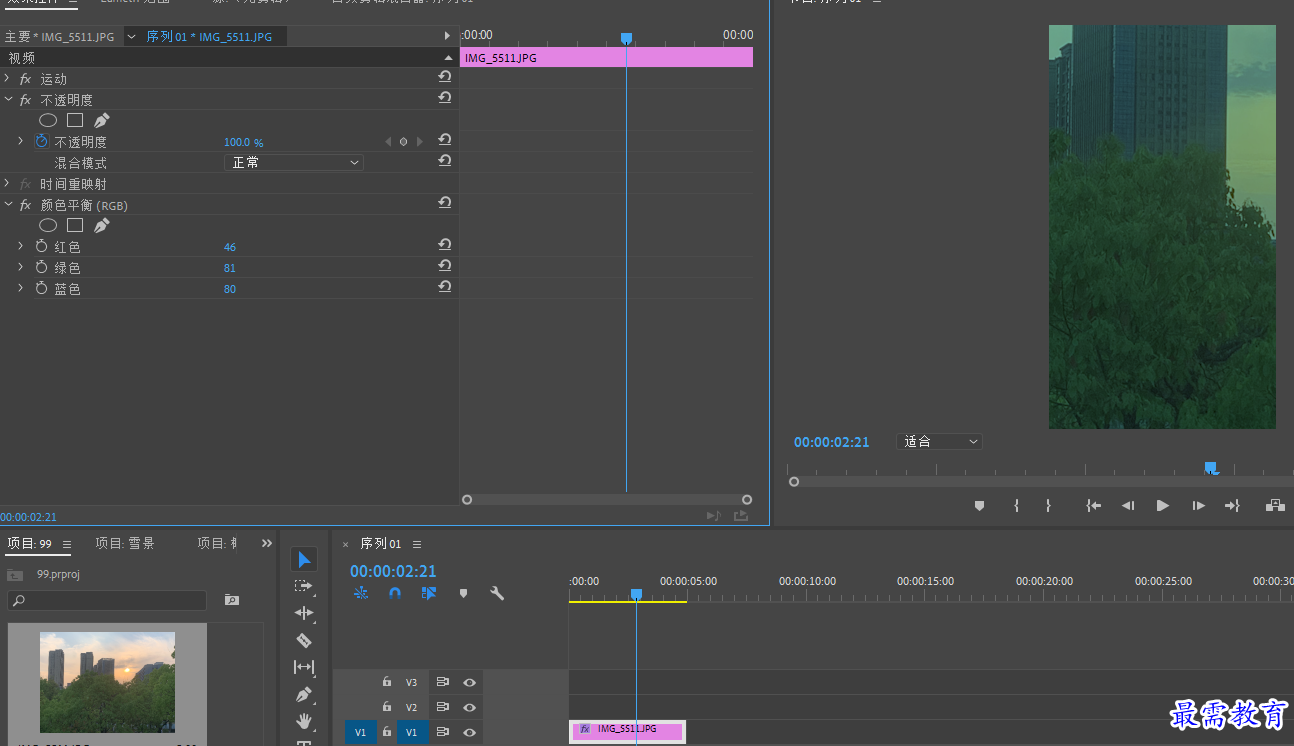
Task: Open the 序列 01 timeline panel menu
Action: click(x=417, y=544)
